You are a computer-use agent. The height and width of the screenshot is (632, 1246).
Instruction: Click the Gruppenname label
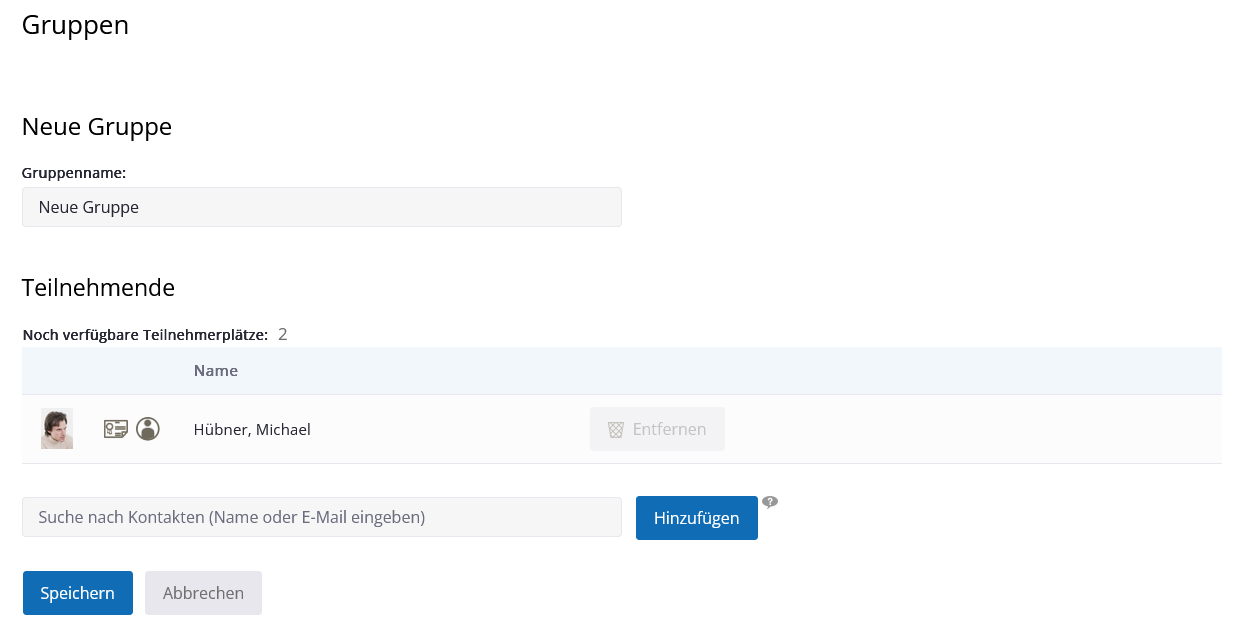(x=74, y=173)
